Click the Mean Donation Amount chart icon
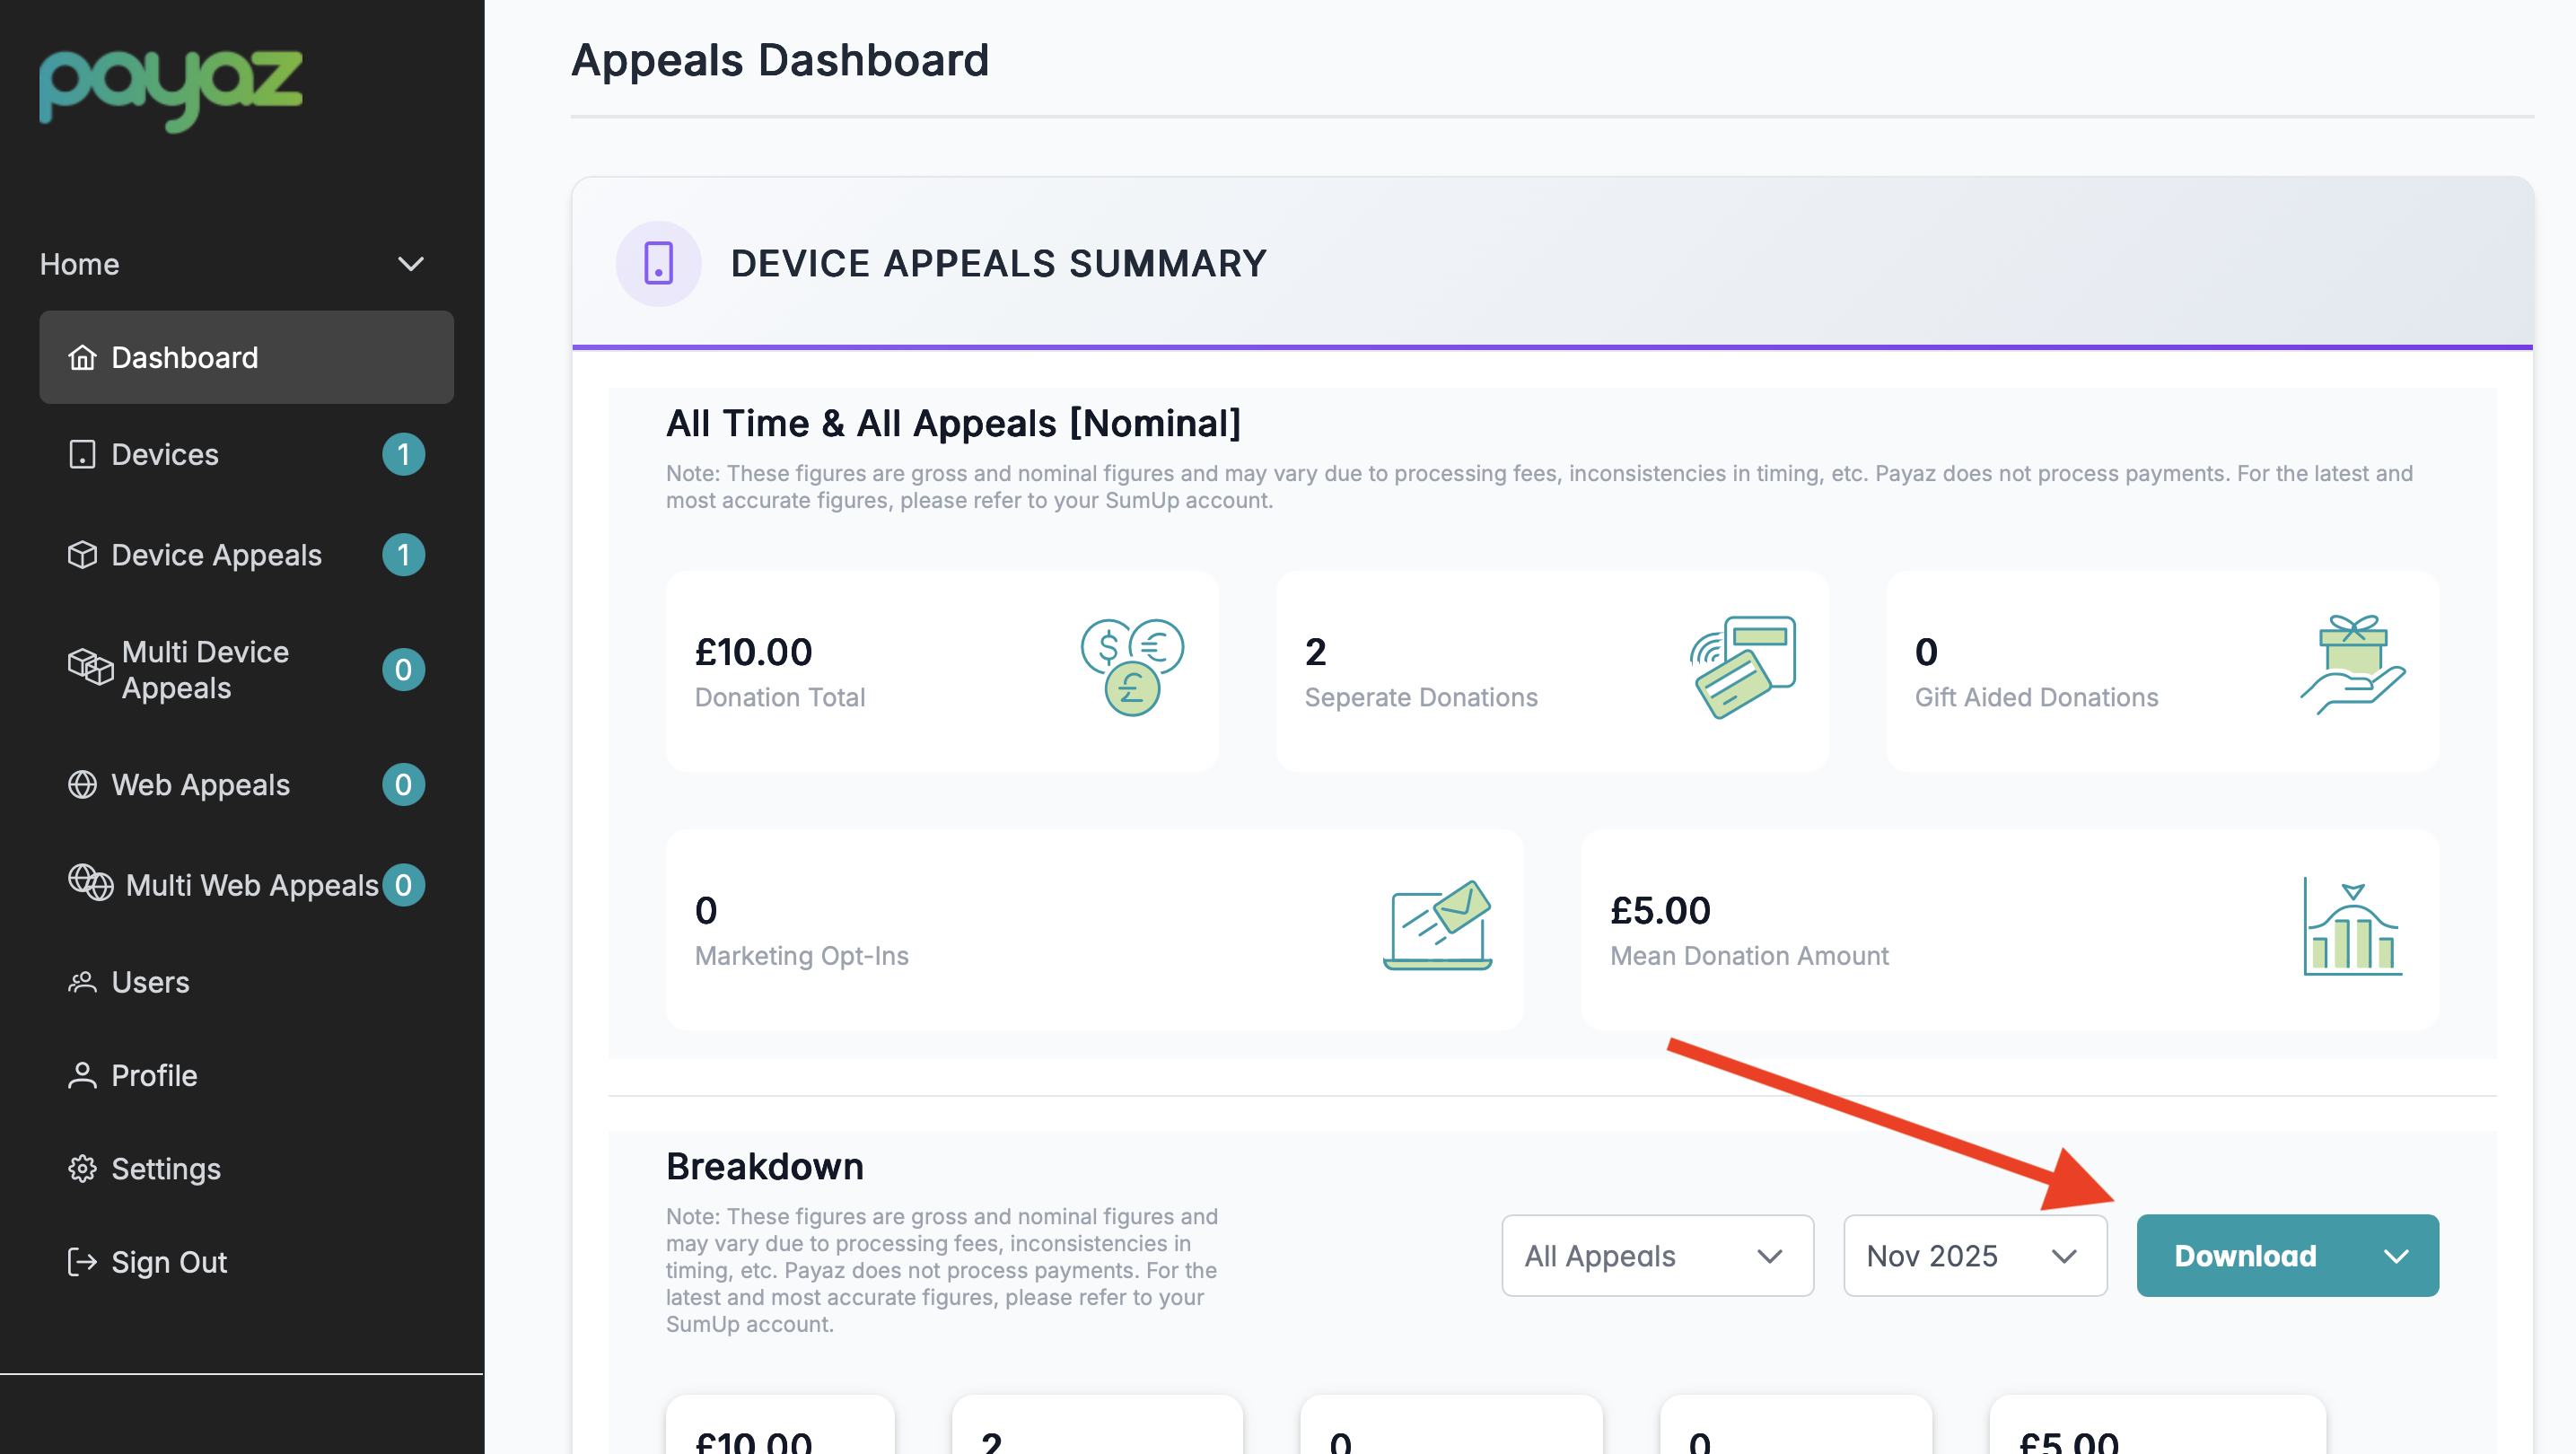2576x1454 pixels. 2352,927
